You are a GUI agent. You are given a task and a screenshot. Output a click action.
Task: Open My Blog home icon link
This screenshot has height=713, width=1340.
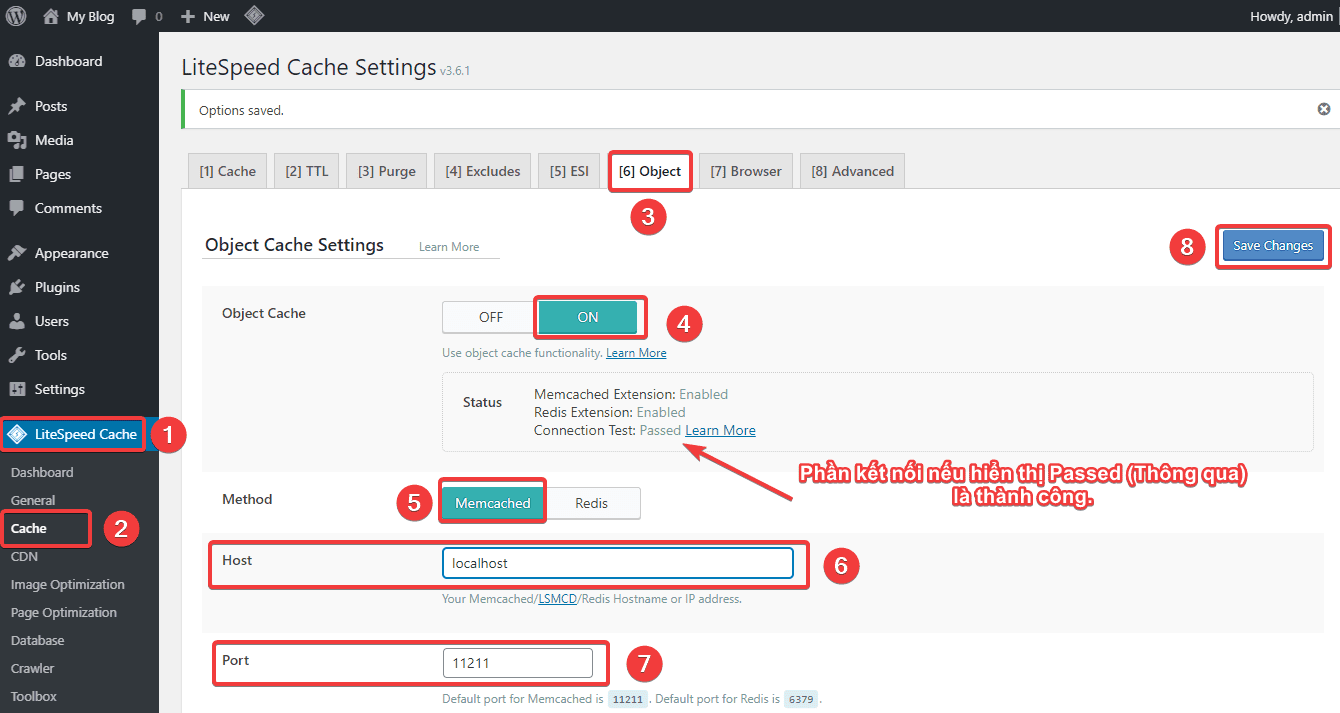[51, 16]
